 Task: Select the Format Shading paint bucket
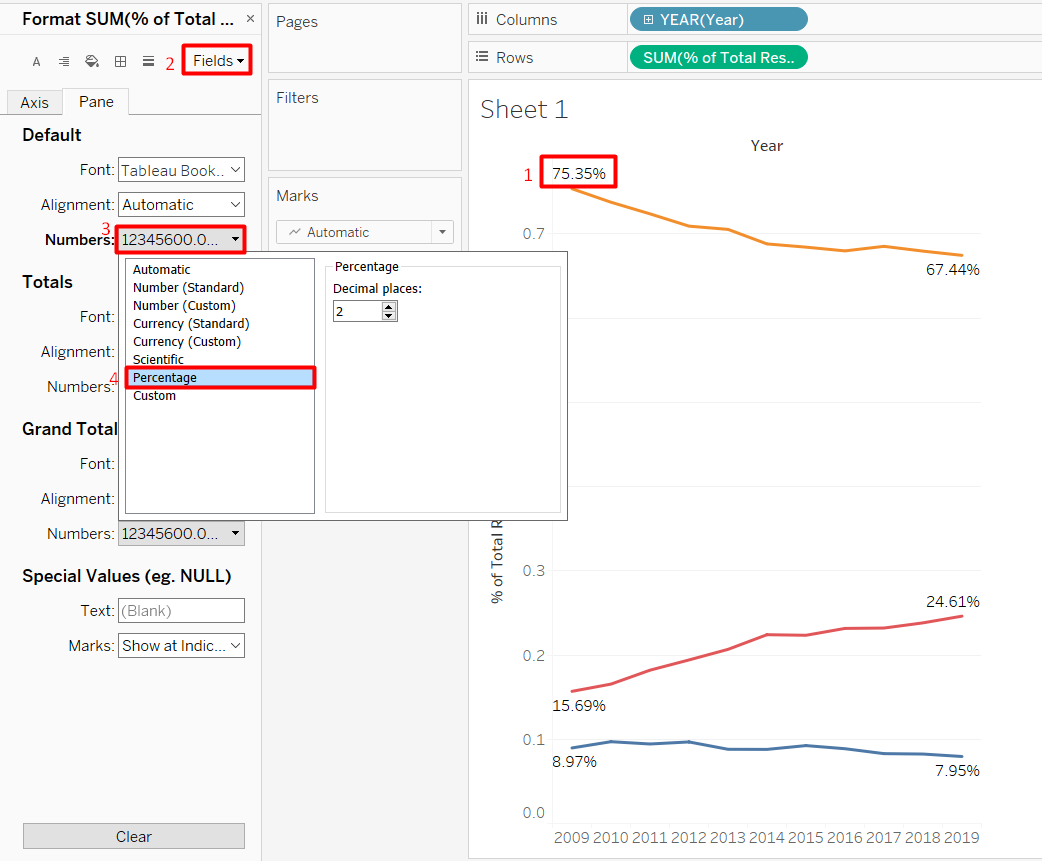tap(92, 62)
